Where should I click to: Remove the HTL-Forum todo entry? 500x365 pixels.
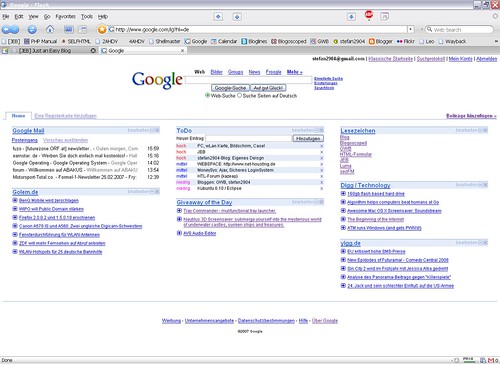point(322,176)
